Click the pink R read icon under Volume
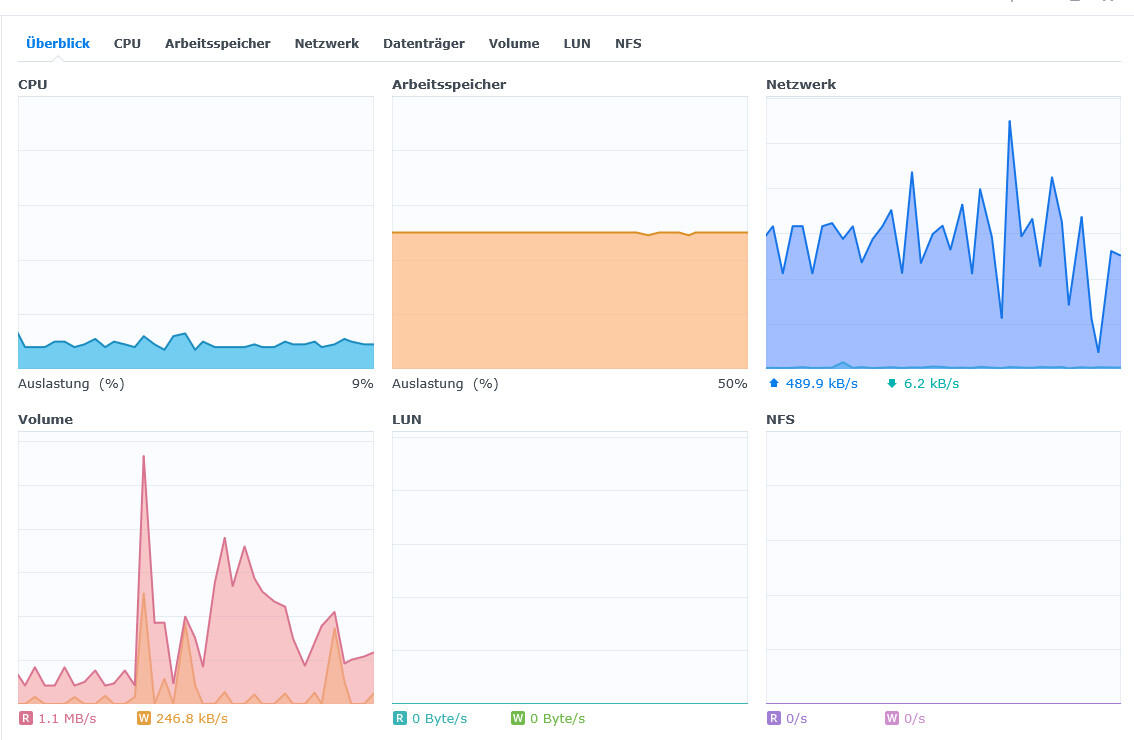The image size is (1134, 740). (25, 718)
